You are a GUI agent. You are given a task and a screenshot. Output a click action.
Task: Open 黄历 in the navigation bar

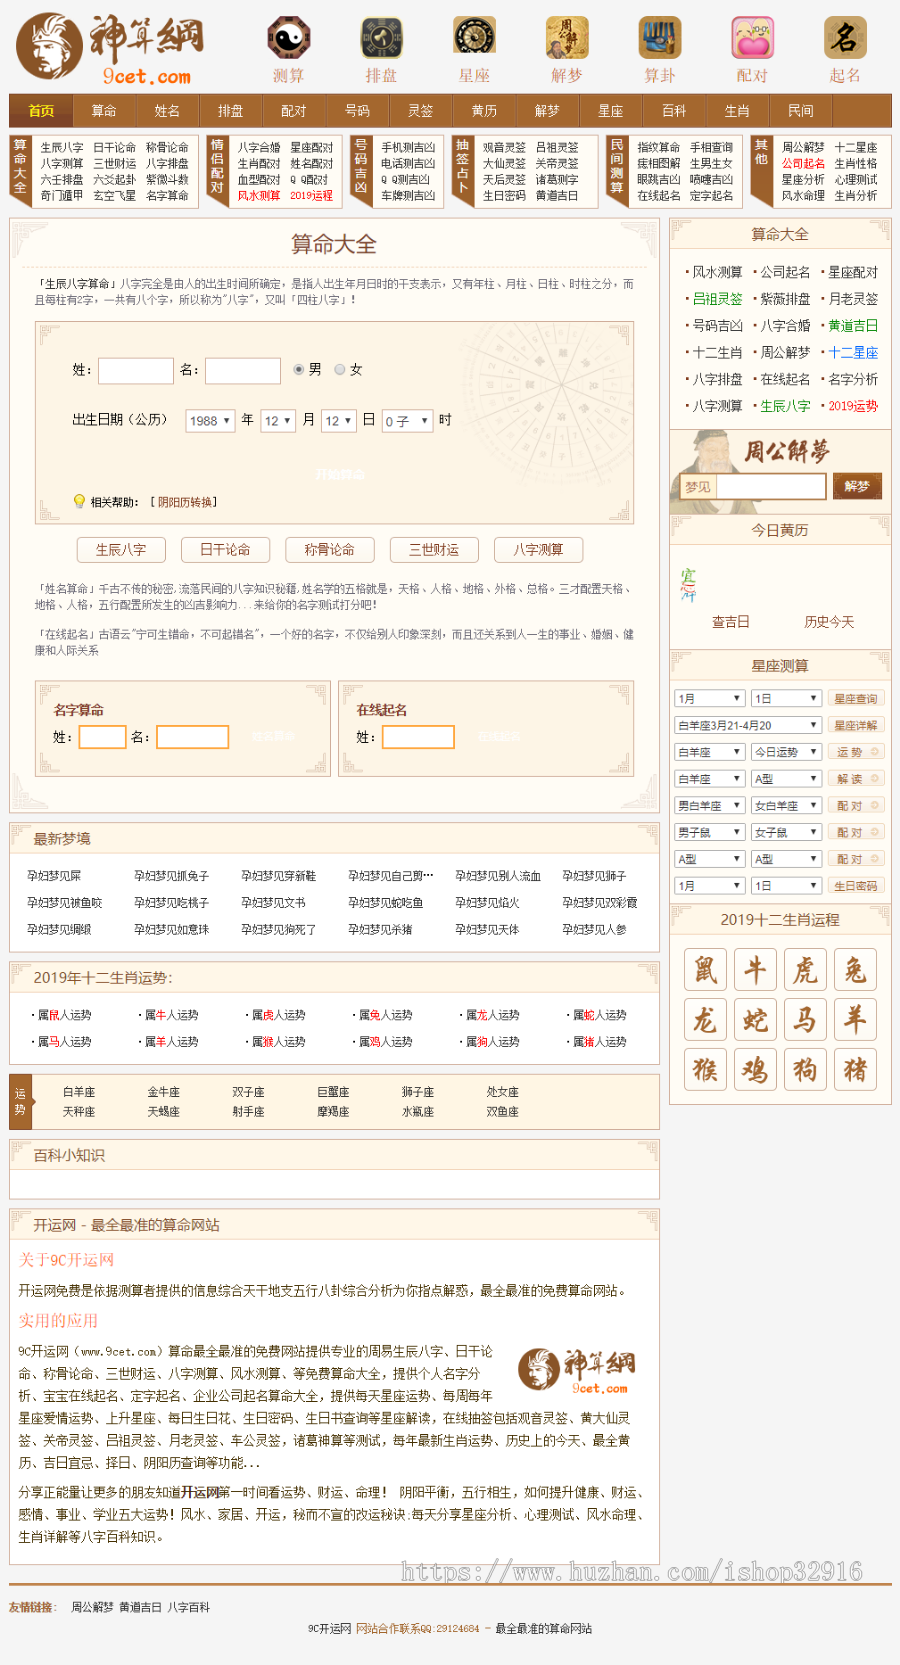point(484,111)
